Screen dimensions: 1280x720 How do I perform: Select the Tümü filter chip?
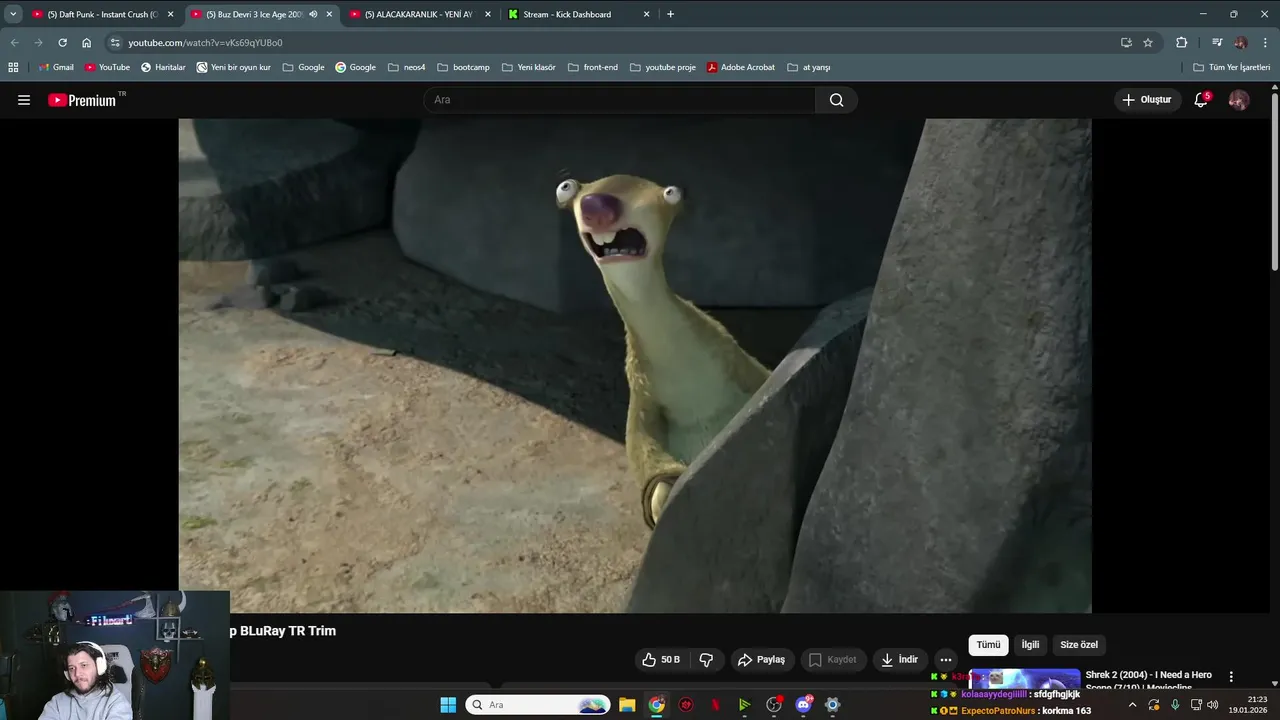point(988,645)
